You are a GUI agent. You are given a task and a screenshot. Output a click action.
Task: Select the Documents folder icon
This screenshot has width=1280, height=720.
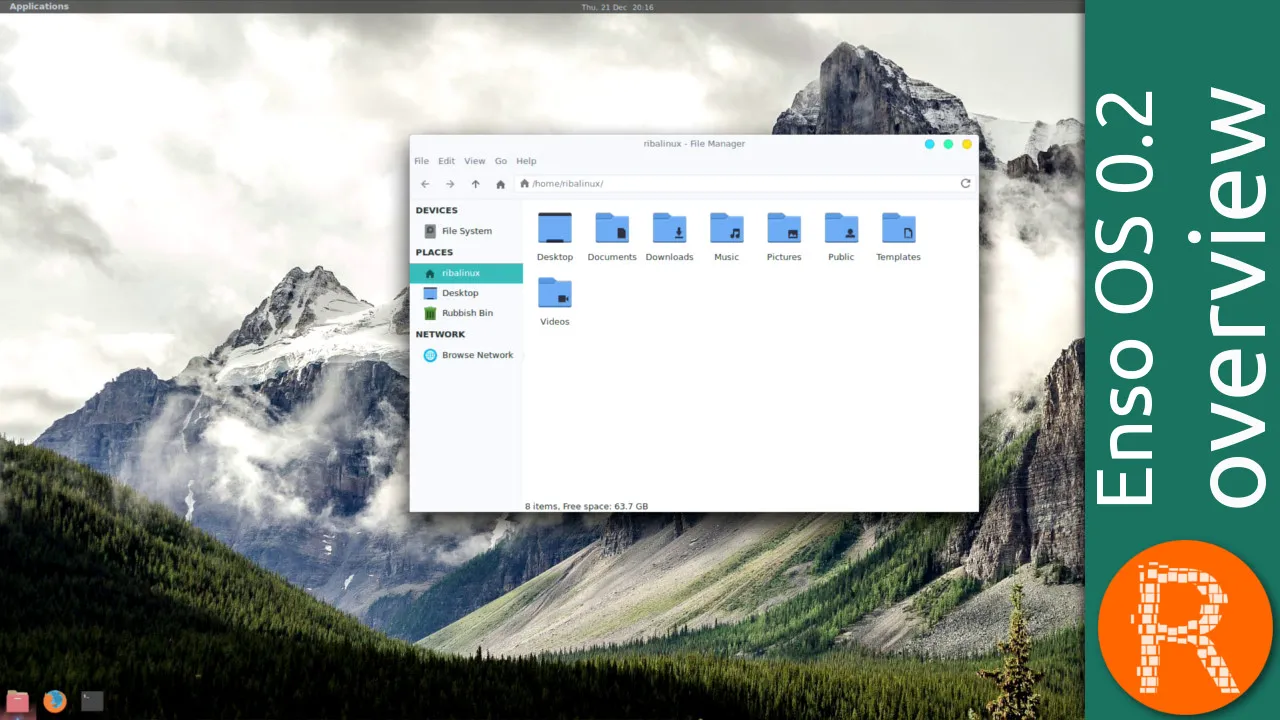point(612,228)
